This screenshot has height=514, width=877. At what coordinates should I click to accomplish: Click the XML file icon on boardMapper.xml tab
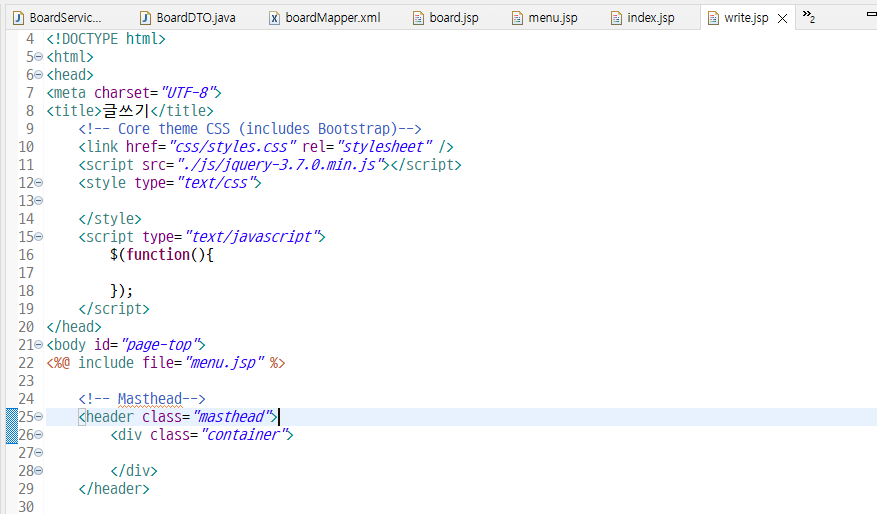coord(275,18)
